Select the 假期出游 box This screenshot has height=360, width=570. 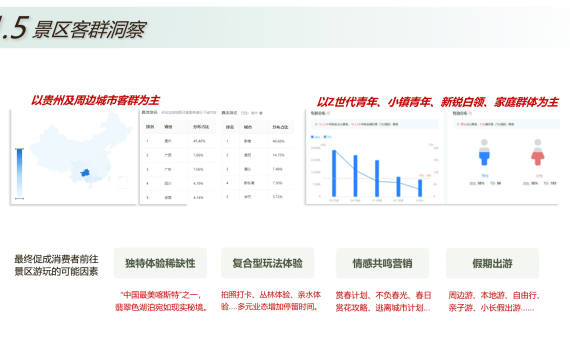[x=492, y=263]
